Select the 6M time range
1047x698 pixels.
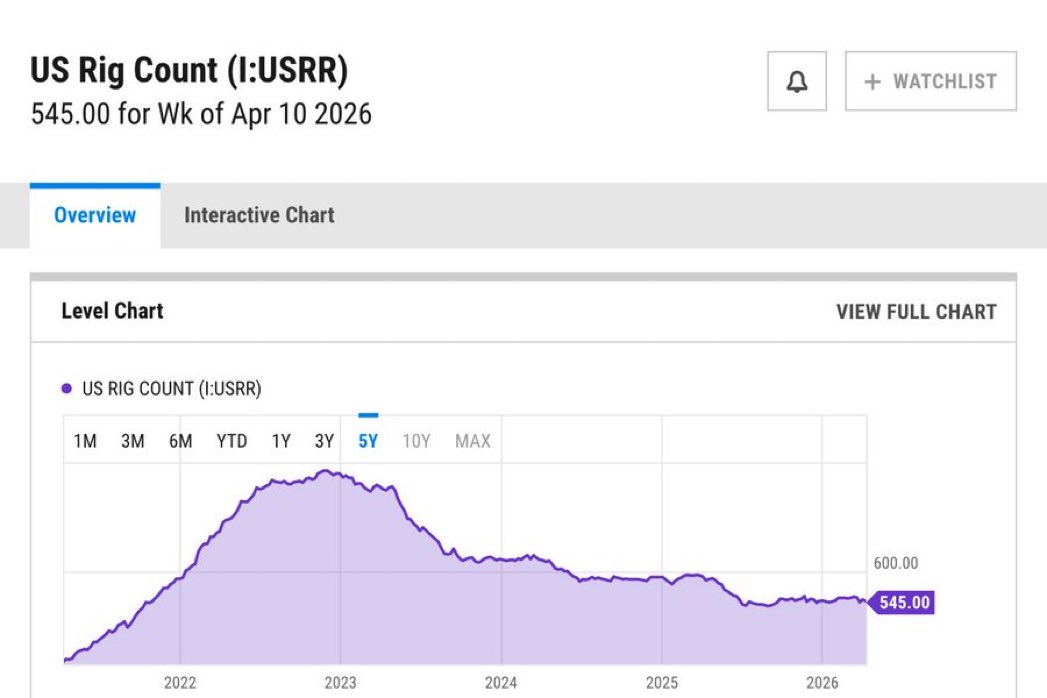(x=180, y=441)
